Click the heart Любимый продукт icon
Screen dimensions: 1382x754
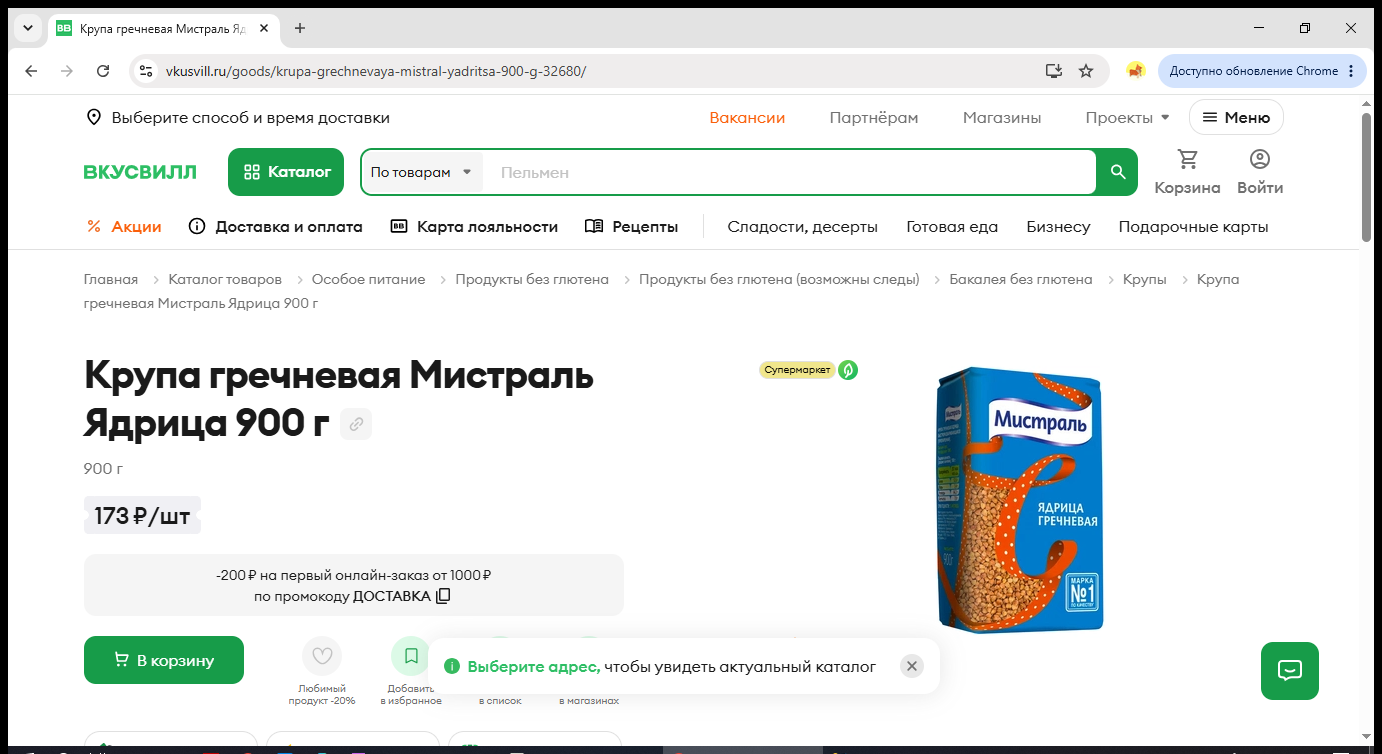322,656
